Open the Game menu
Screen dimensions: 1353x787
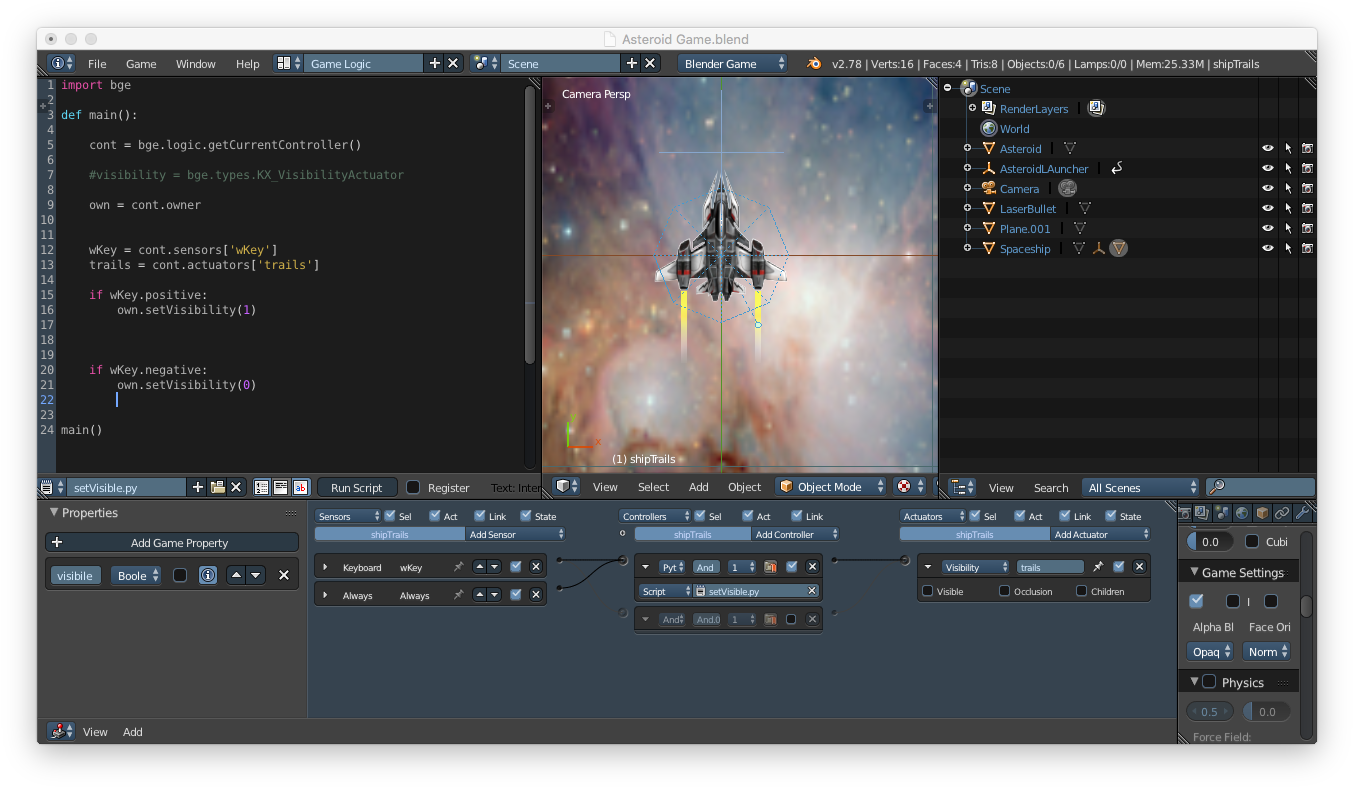coord(140,63)
